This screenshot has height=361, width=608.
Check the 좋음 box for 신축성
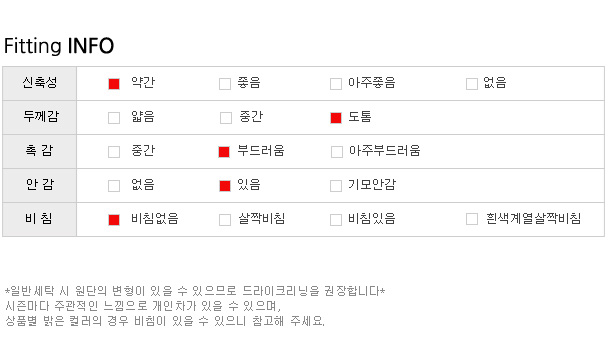pos(225,84)
